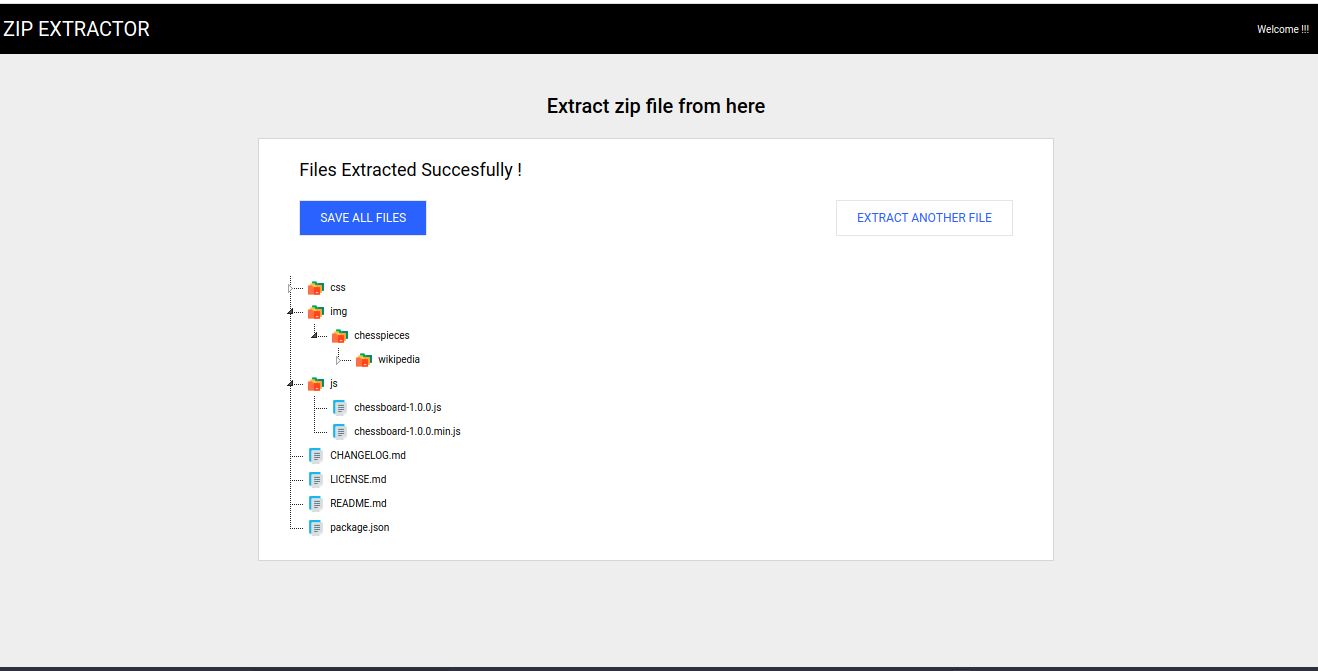Image resolution: width=1318 pixels, height=671 pixels.
Task: Click the img folder icon
Action: click(316, 311)
